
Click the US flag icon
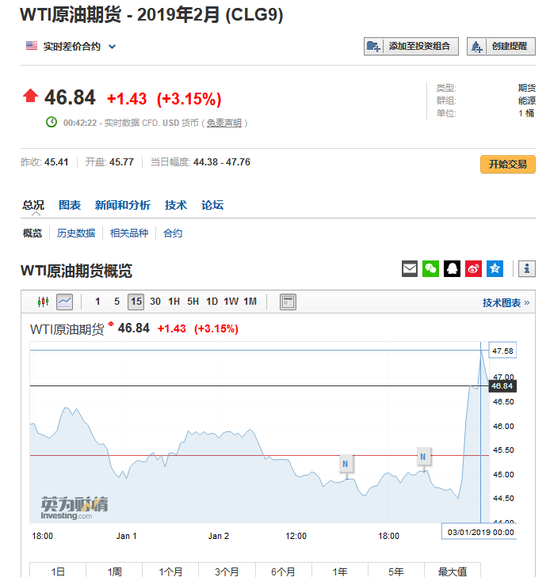tap(32, 46)
